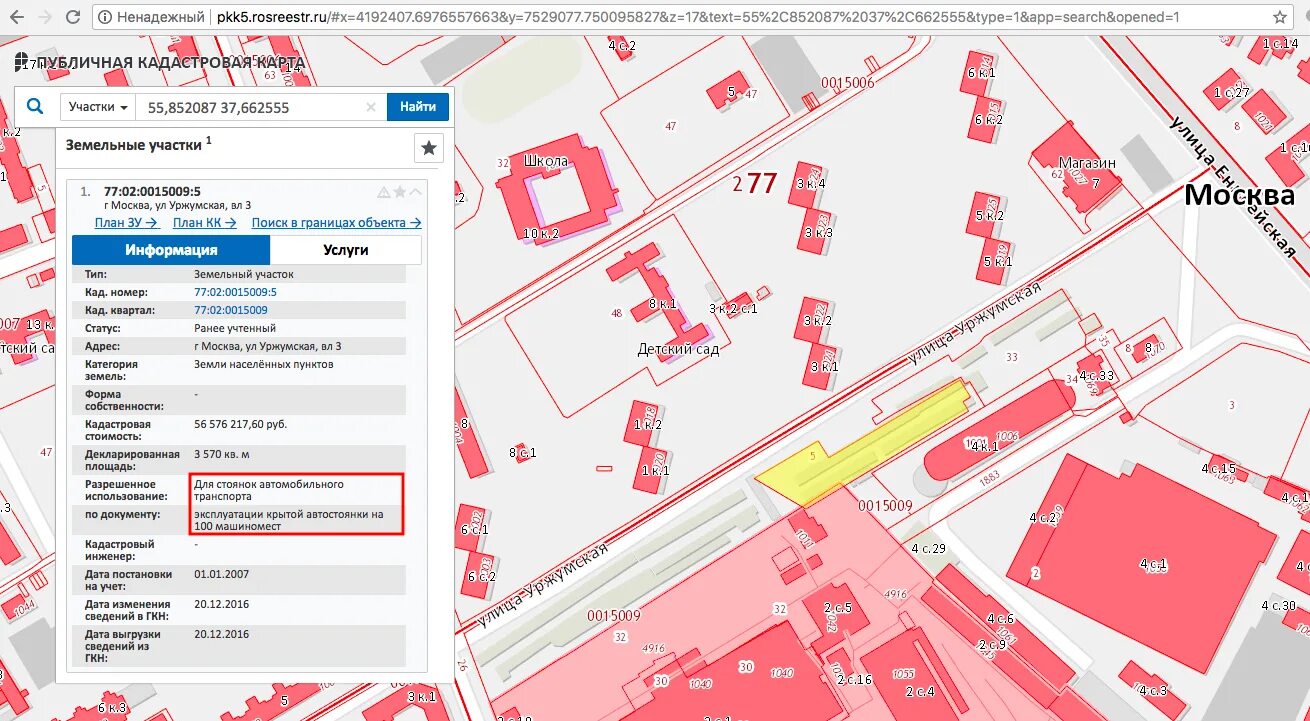
Task: Click the rosreestr URL in the address bar
Action: (698, 17)
